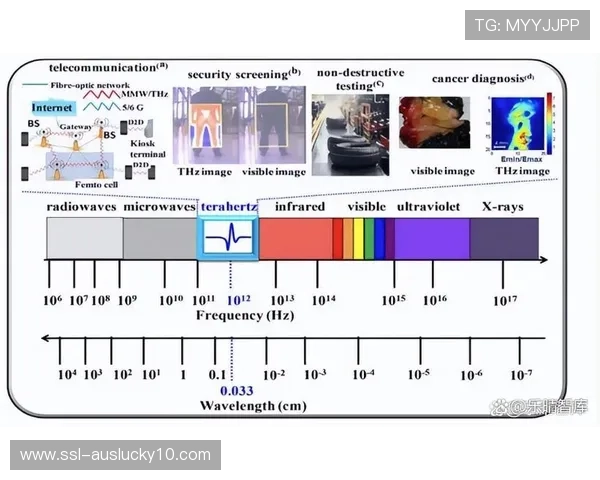600x480 pixels.
Task: Select the dark purple X-rays band
Action: 504,240
